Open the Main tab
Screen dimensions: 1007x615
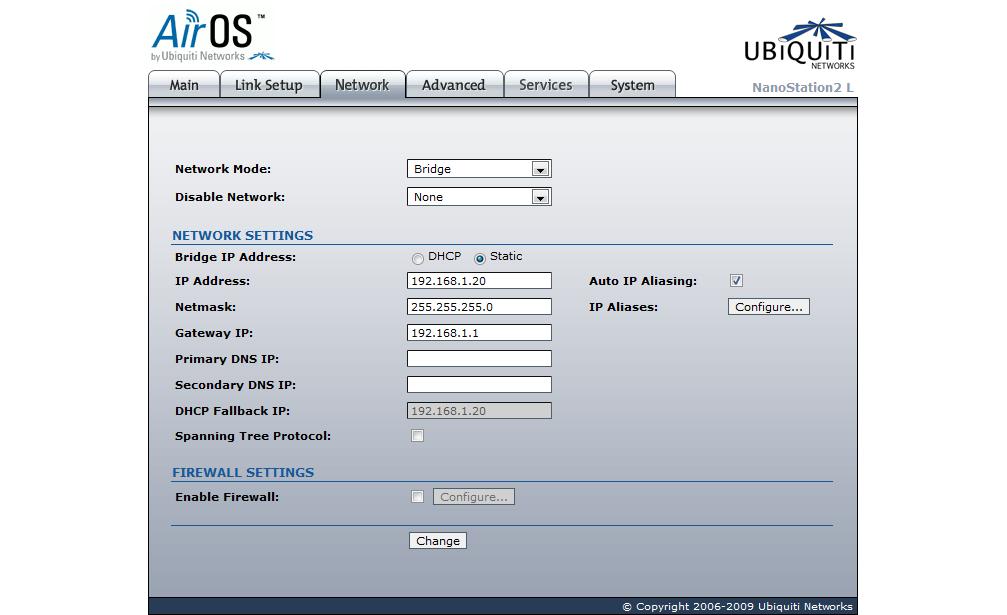(184, 85)
